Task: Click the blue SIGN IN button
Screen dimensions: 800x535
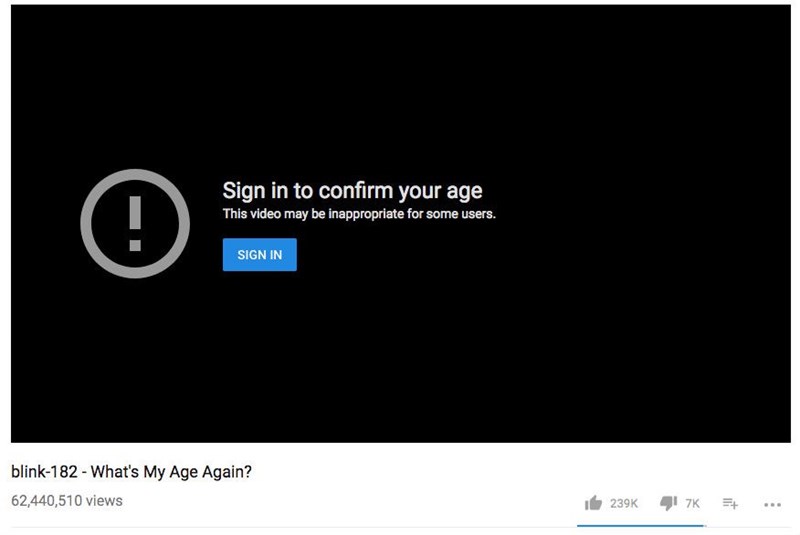Action: (259, 254)
